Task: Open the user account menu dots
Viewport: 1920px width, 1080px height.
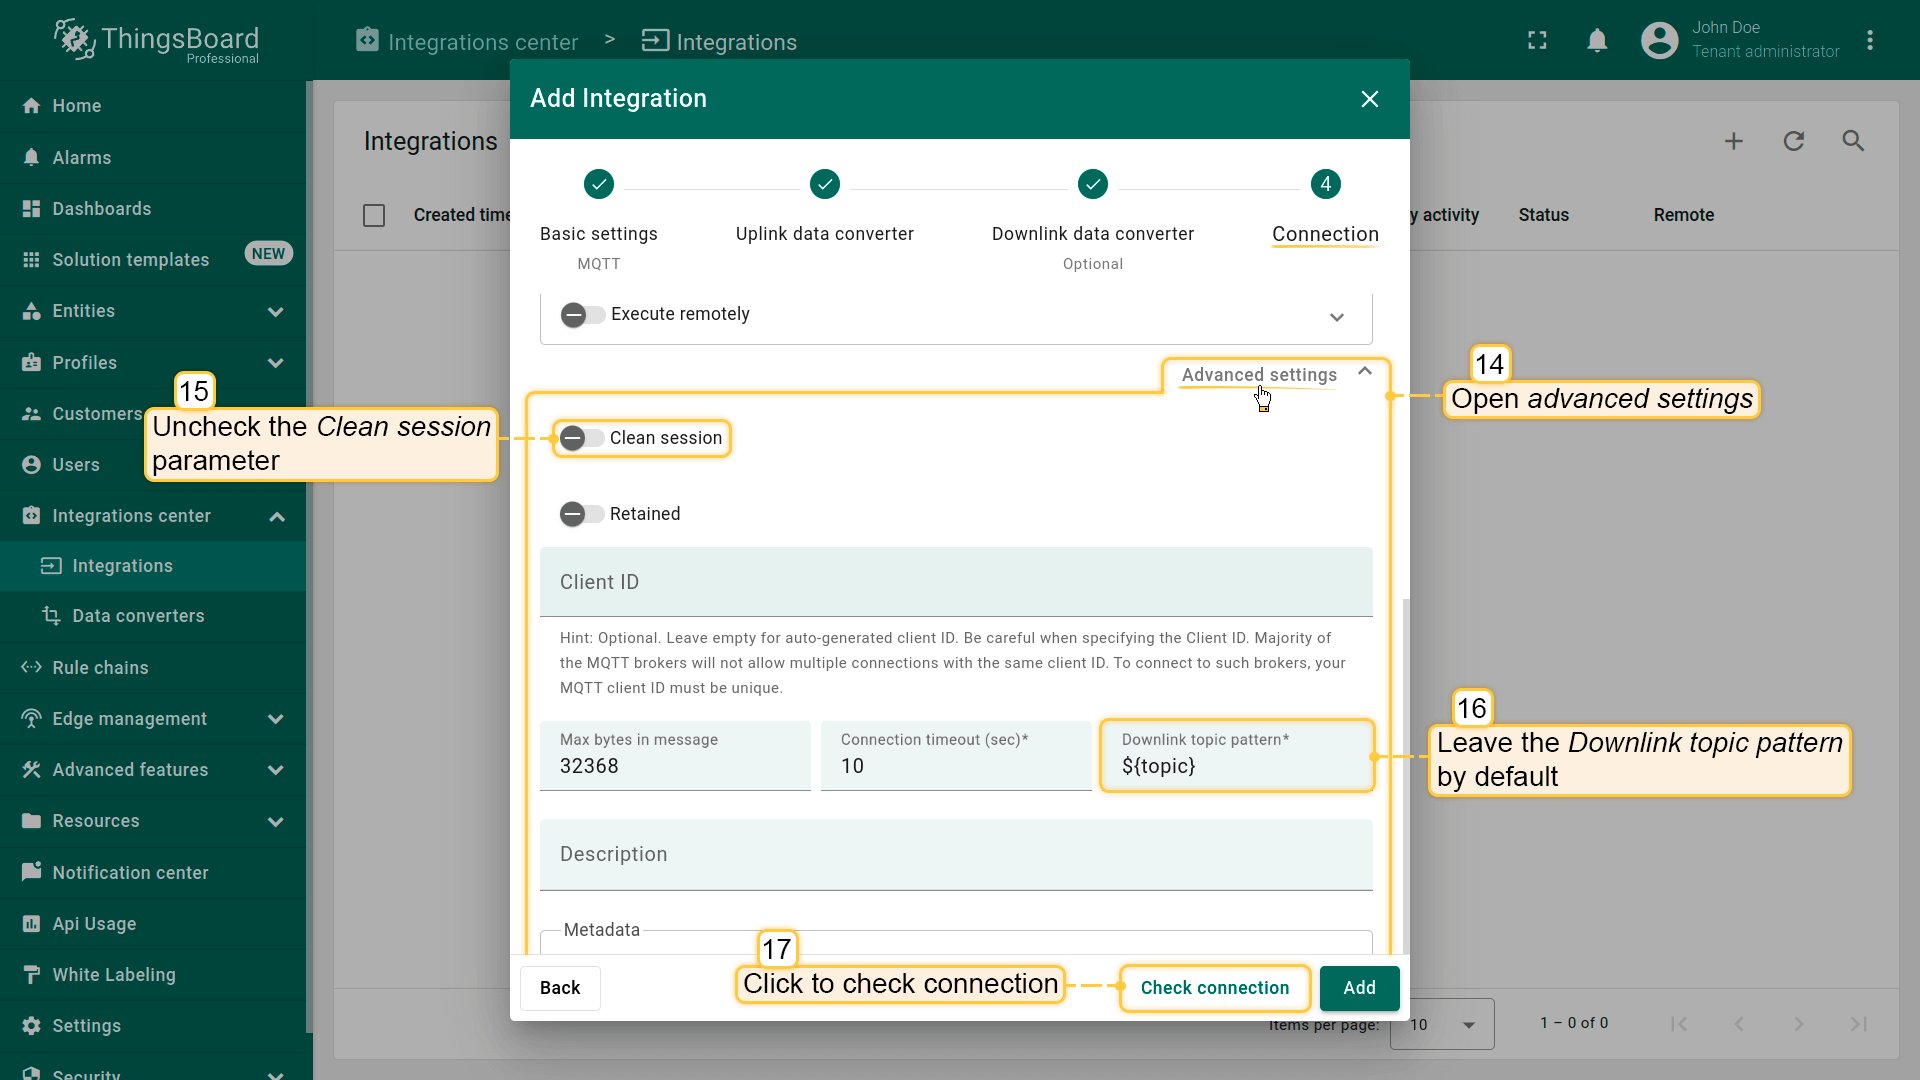Action: tap(1869, 41)
